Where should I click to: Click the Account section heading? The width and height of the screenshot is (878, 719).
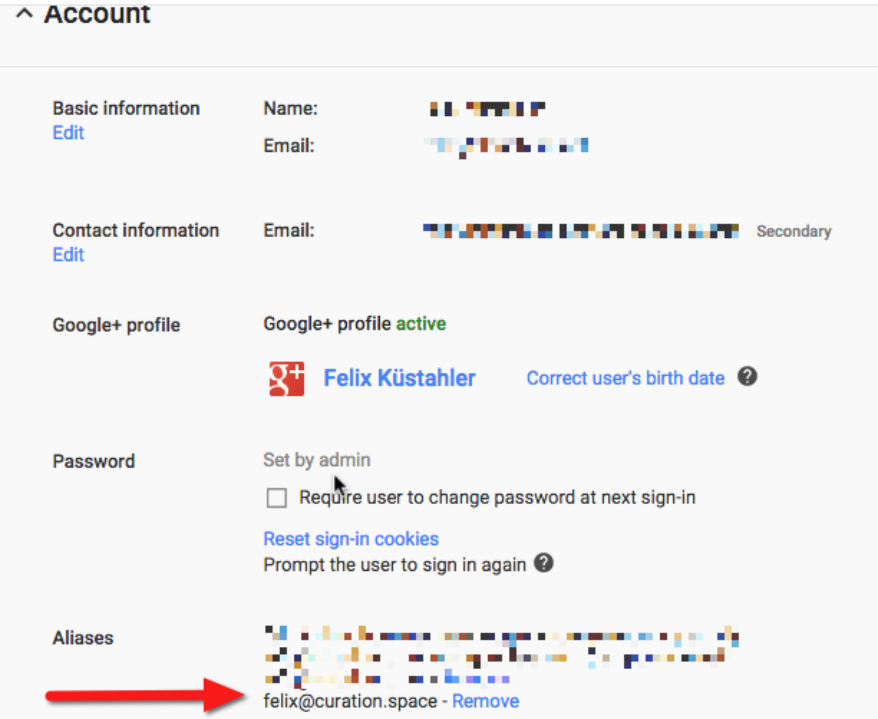click(97, 14)
